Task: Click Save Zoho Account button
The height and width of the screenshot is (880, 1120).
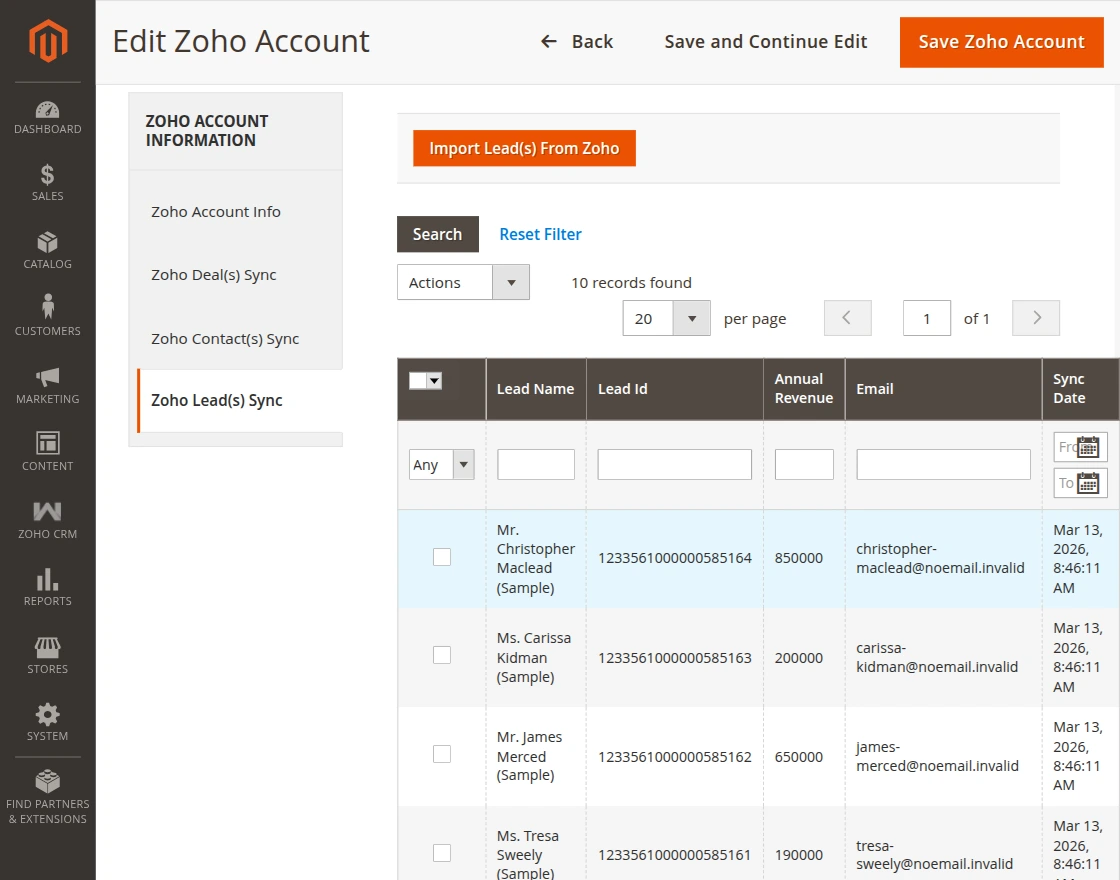Action: click(1001, 42)
